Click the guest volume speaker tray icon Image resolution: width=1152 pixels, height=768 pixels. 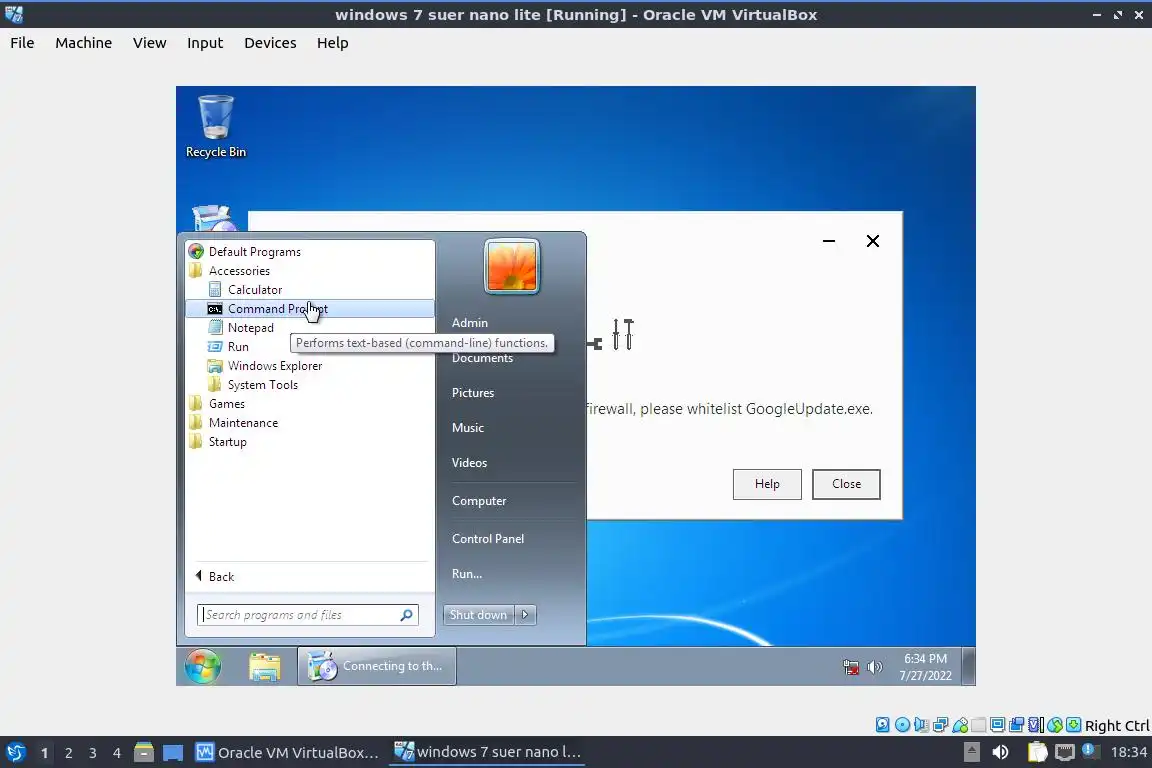pos(874,667)
